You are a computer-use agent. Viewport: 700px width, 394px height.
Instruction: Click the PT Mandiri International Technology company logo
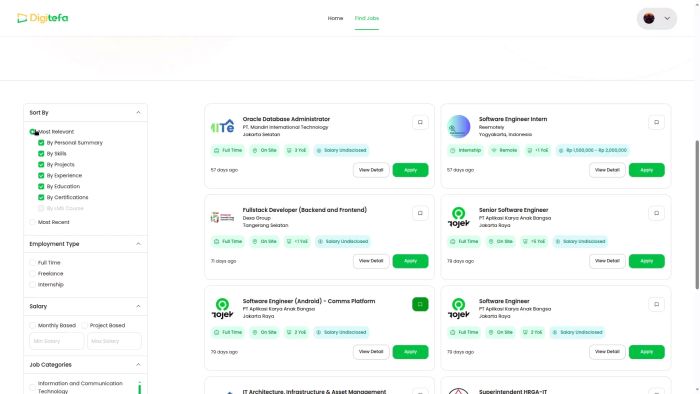click(222, 126)
